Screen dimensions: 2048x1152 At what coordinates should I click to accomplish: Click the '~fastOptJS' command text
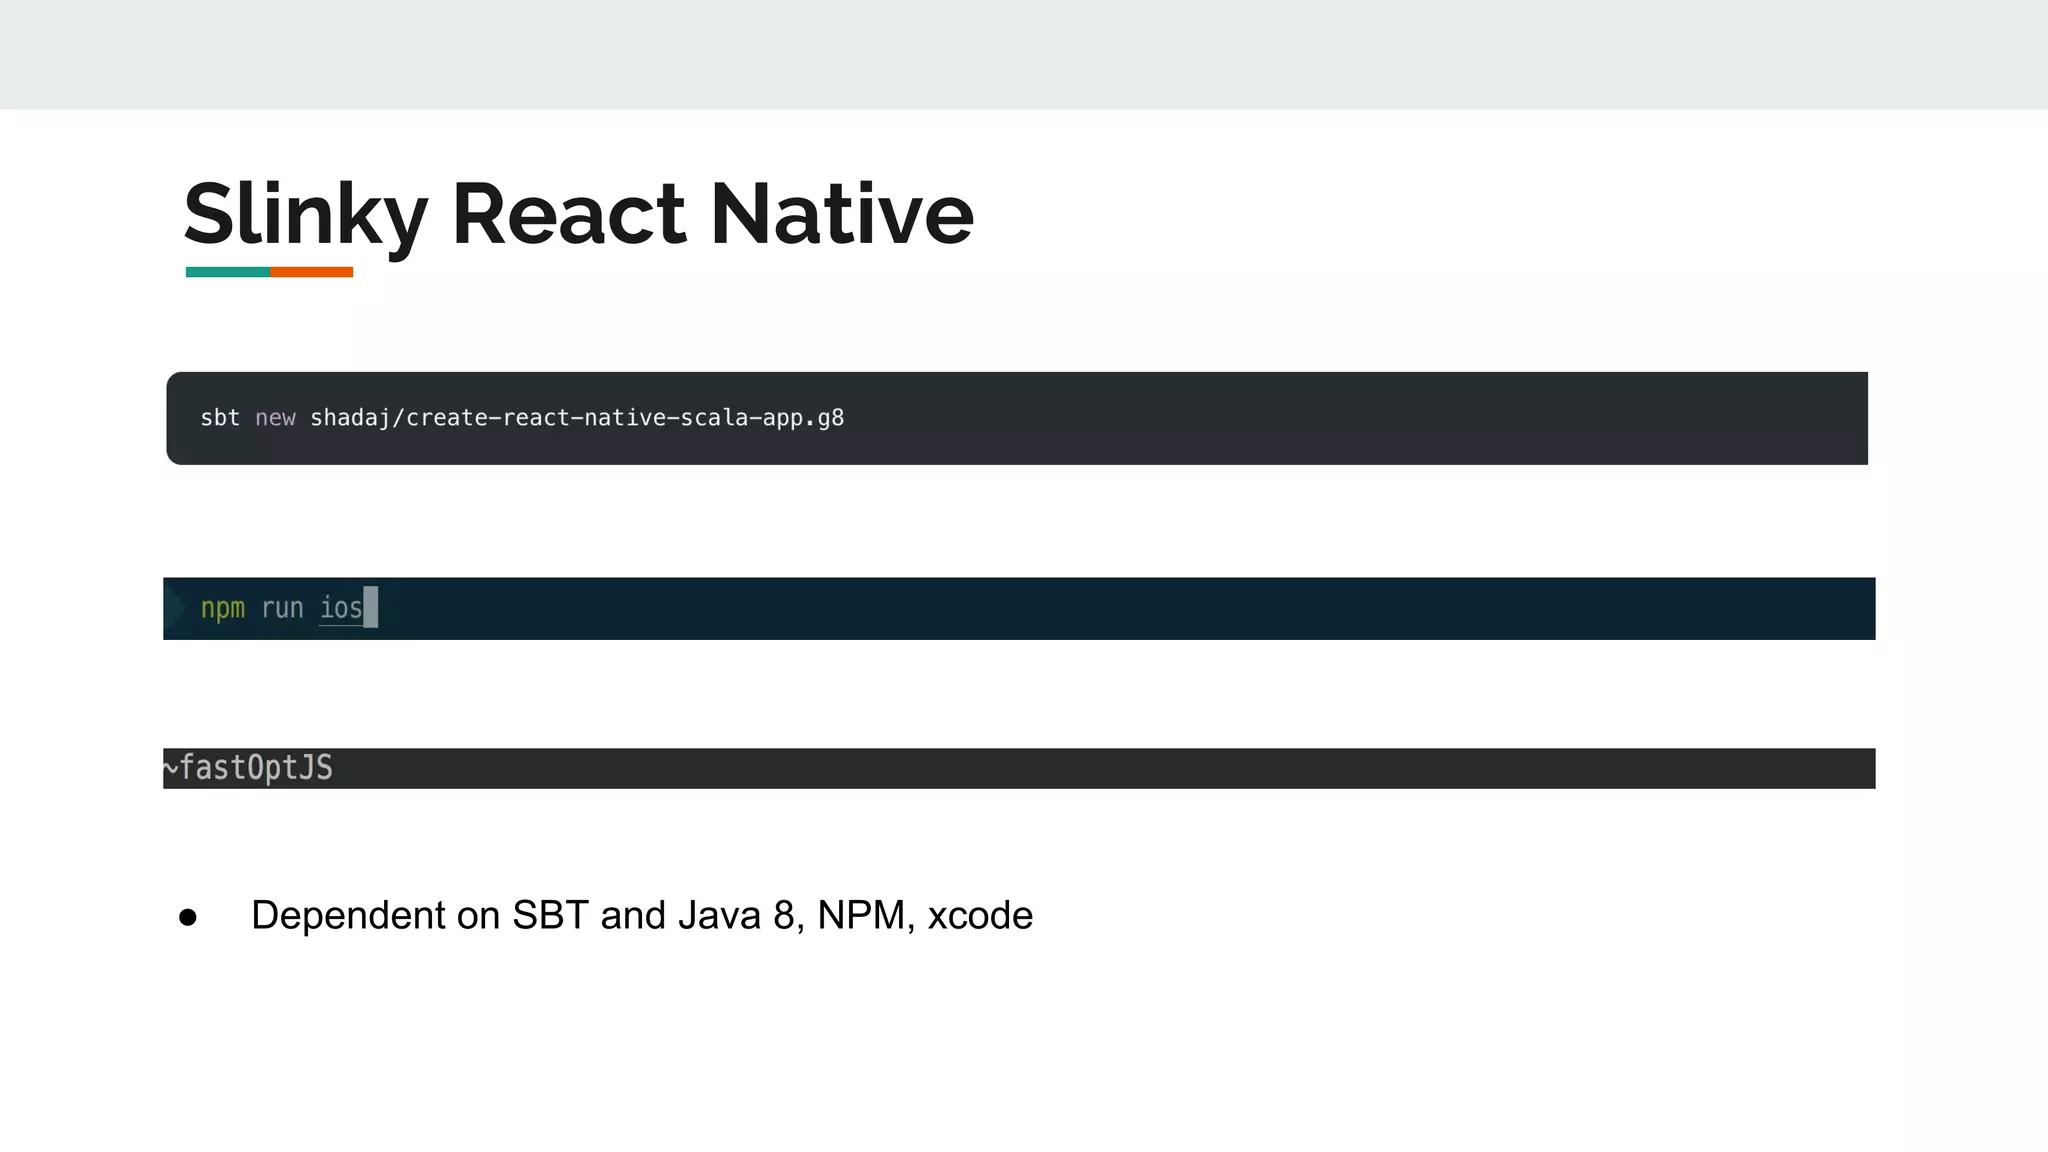coord(248,768)
